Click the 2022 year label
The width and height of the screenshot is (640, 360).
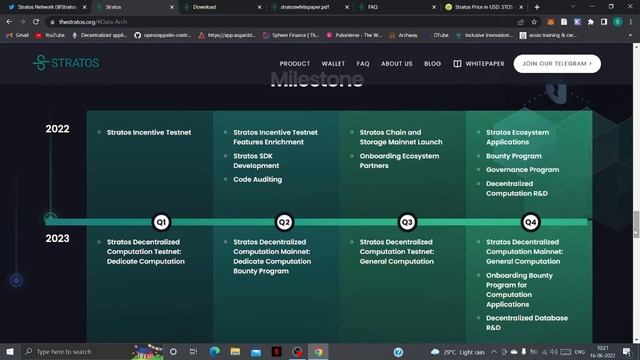58,129
